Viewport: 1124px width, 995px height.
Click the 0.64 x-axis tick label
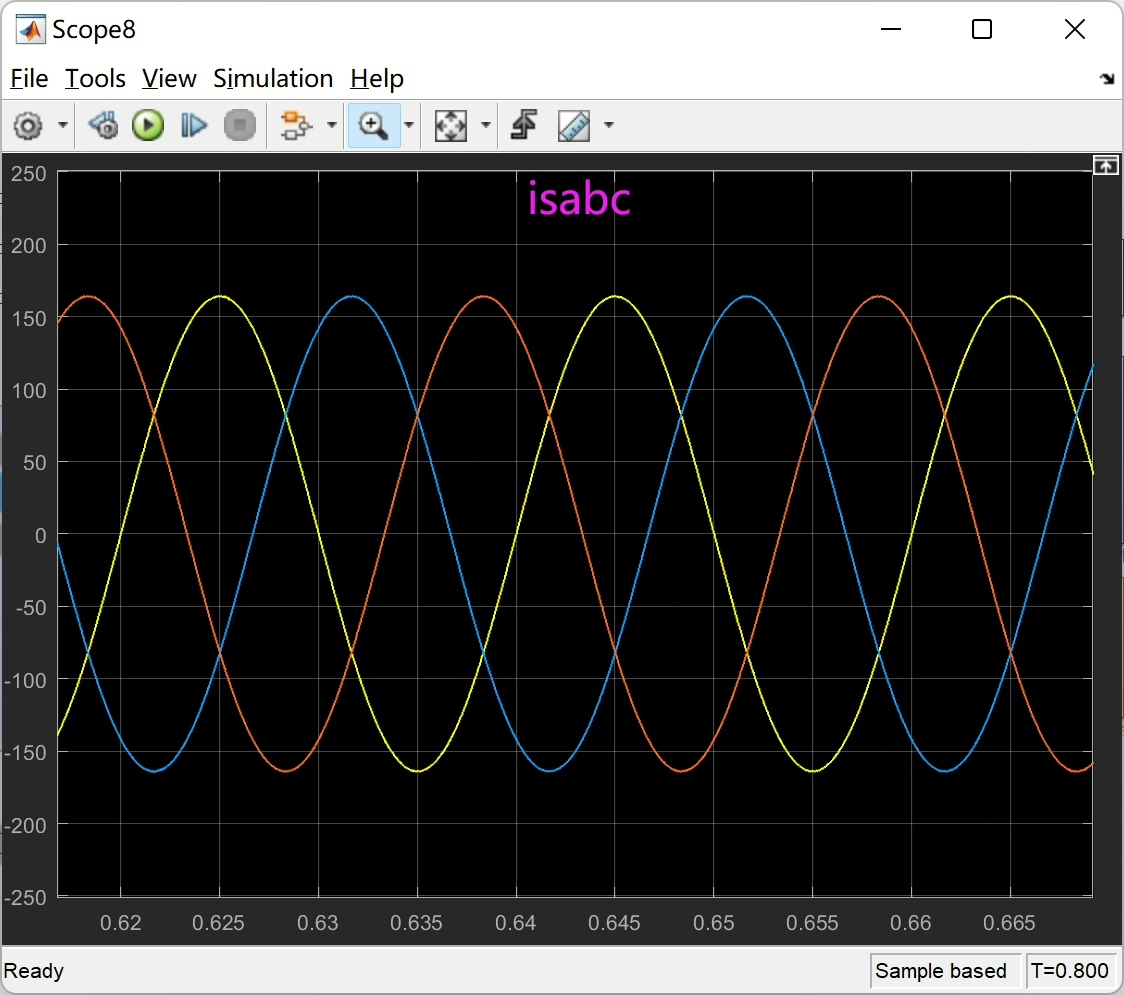(515, 923)
